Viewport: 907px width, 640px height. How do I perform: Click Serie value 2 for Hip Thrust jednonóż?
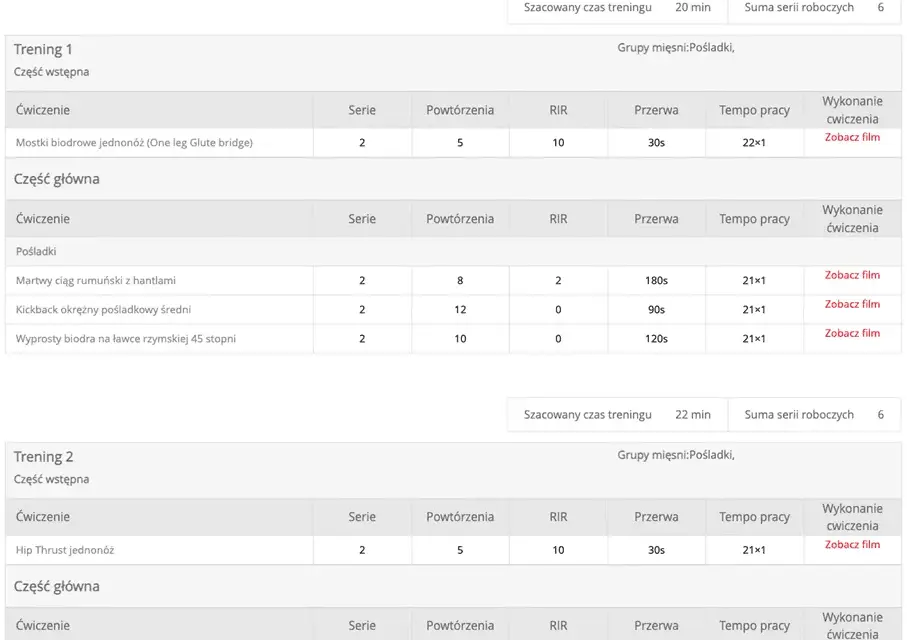362,550
